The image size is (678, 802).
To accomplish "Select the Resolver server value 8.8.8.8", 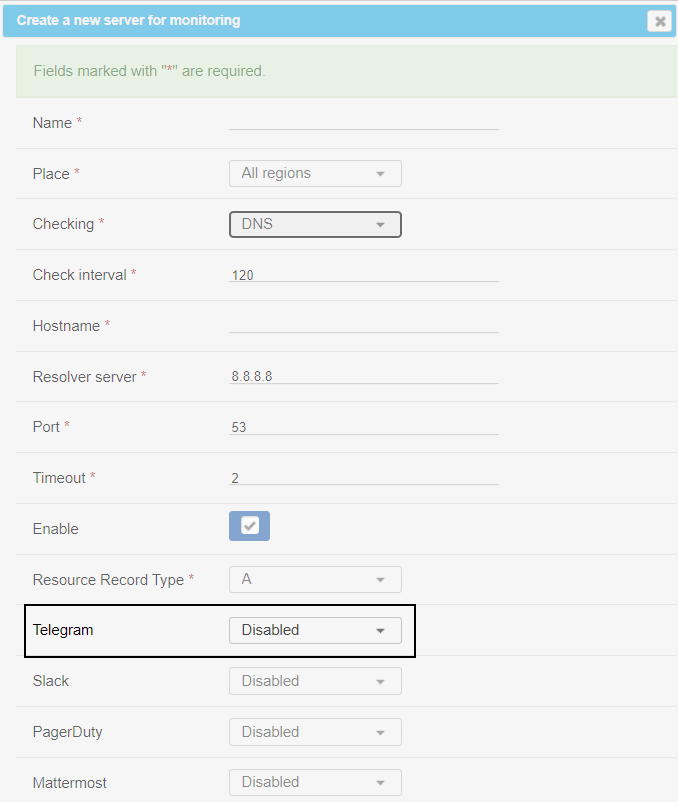I will point(364,376).
